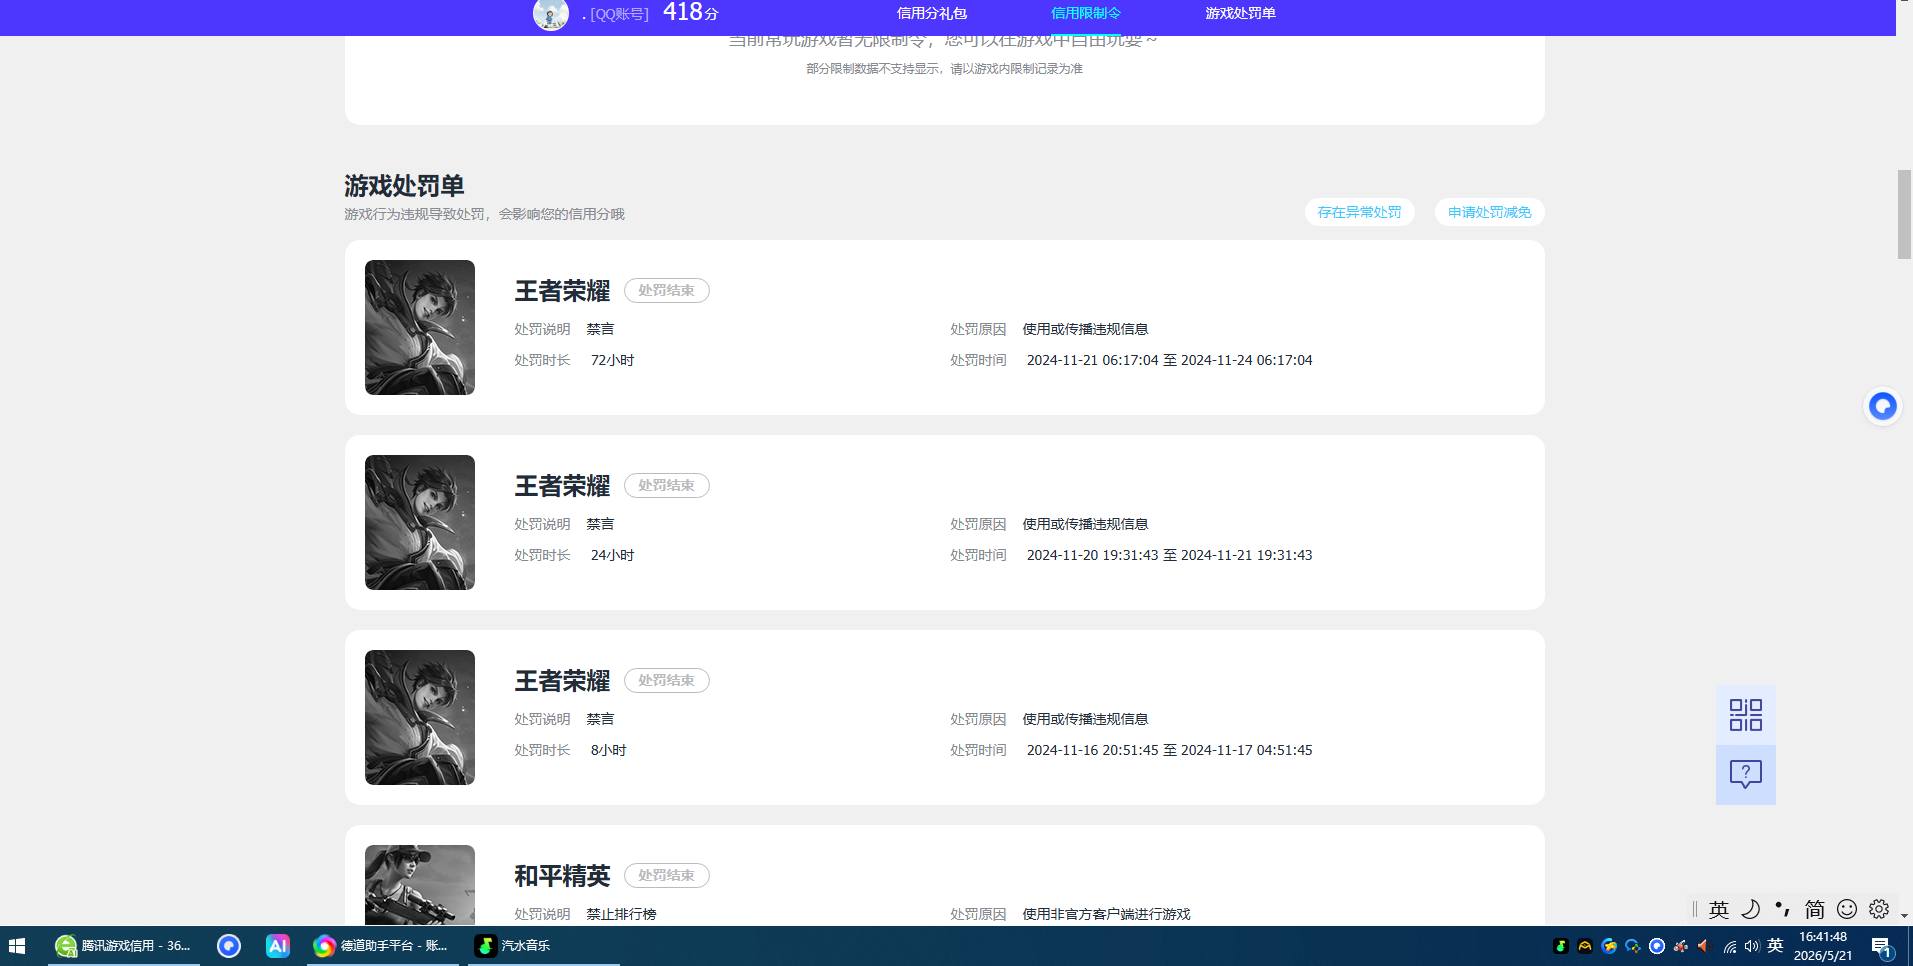This screenshot has height=966, width=1913.
Task: Click the cloud sync tray icon
Action: (x=1633, y=946)
